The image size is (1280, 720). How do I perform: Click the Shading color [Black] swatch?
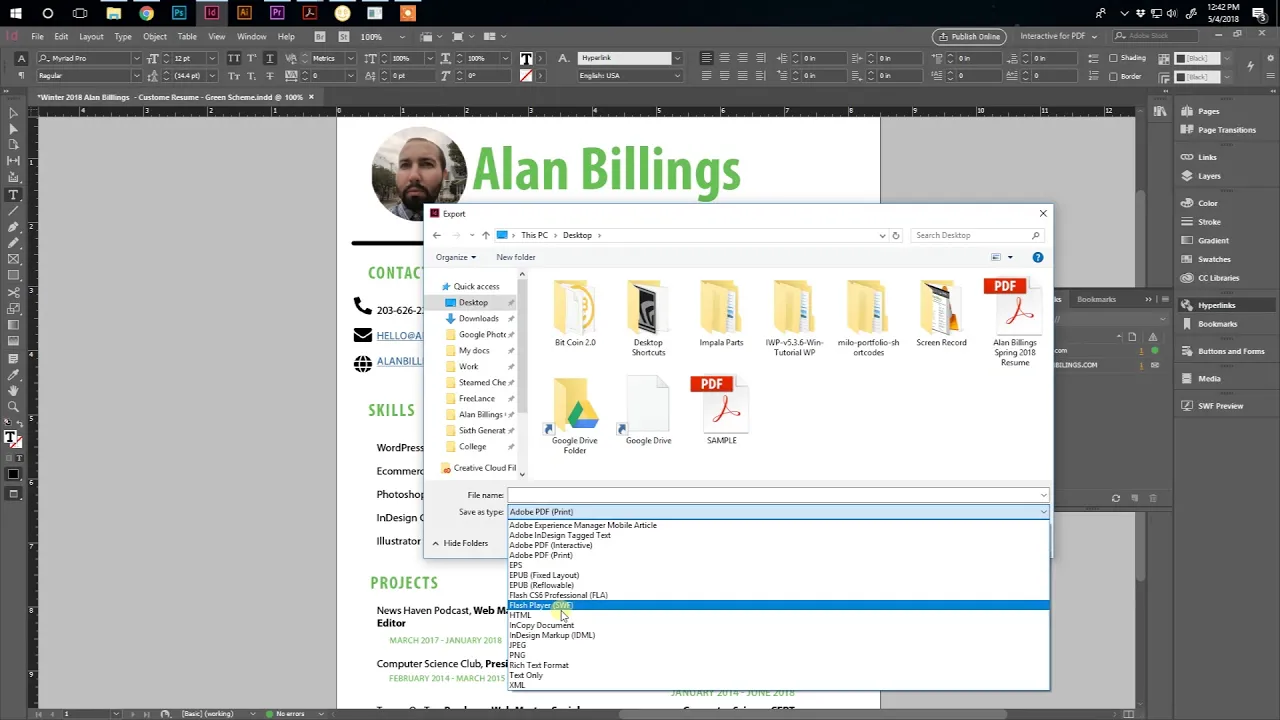click(1198, 58)
